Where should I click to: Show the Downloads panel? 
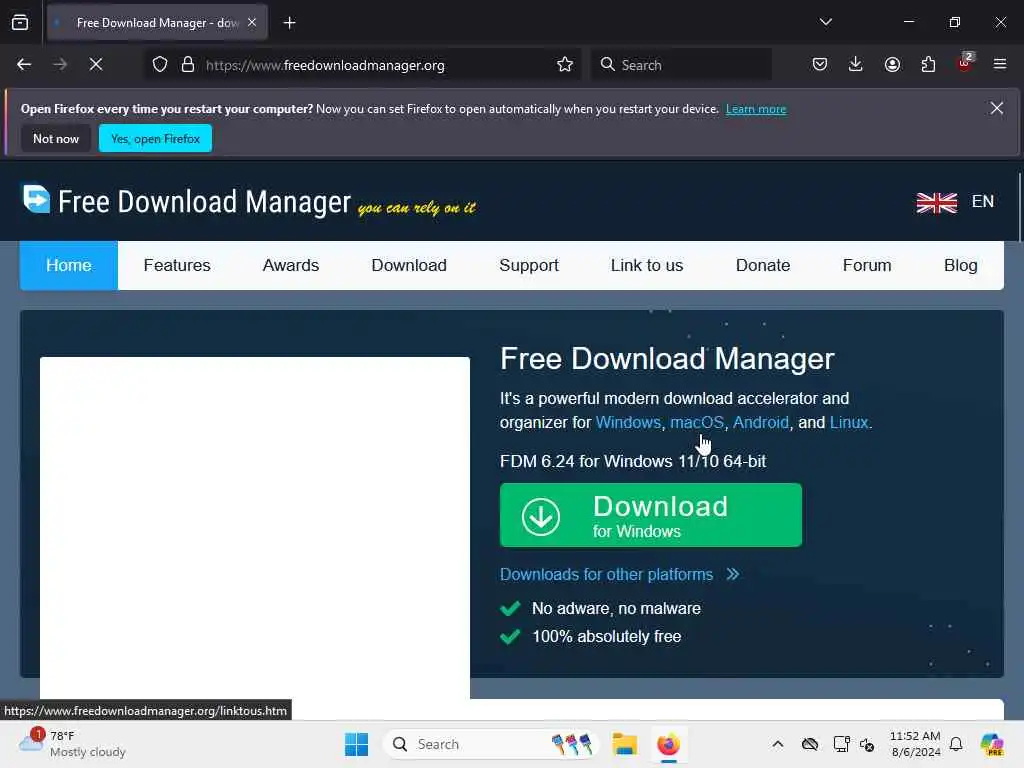point(856,65)
